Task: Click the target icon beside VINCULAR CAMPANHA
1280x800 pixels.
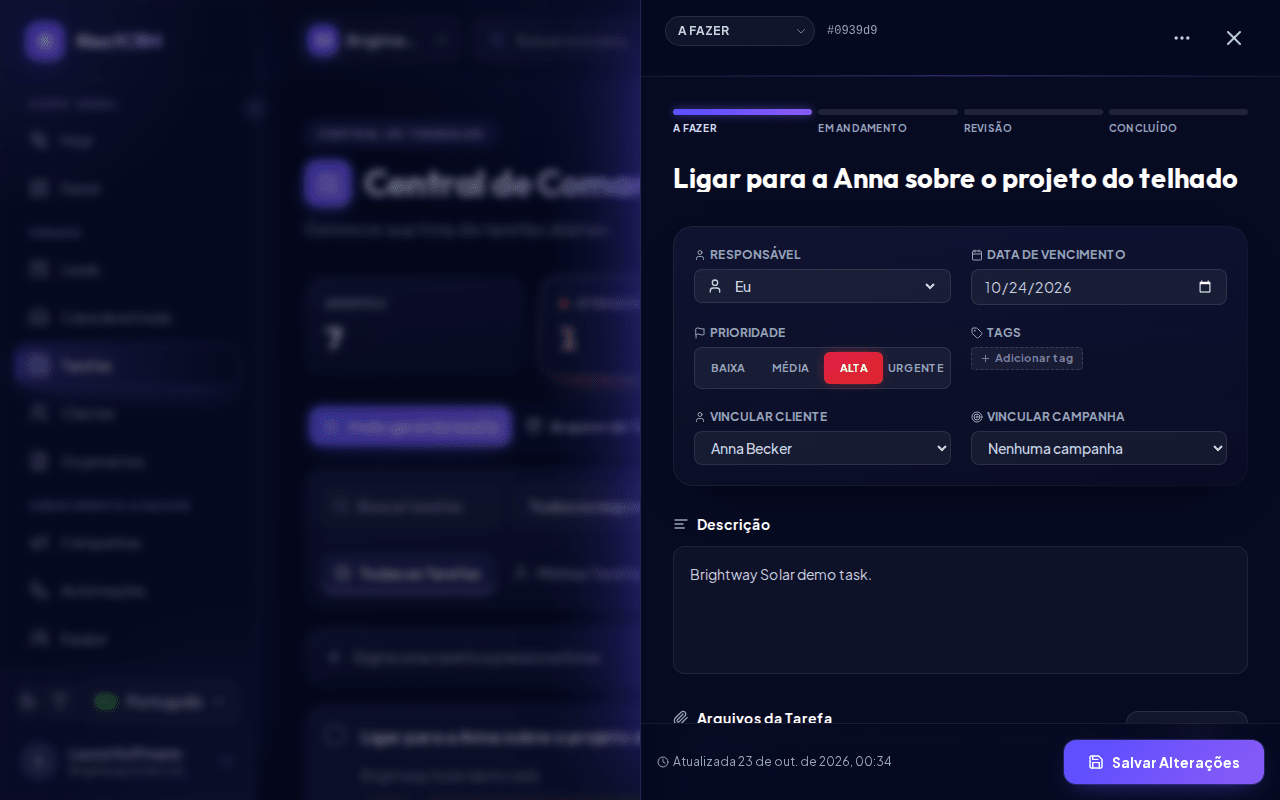Action: [977, 417]
